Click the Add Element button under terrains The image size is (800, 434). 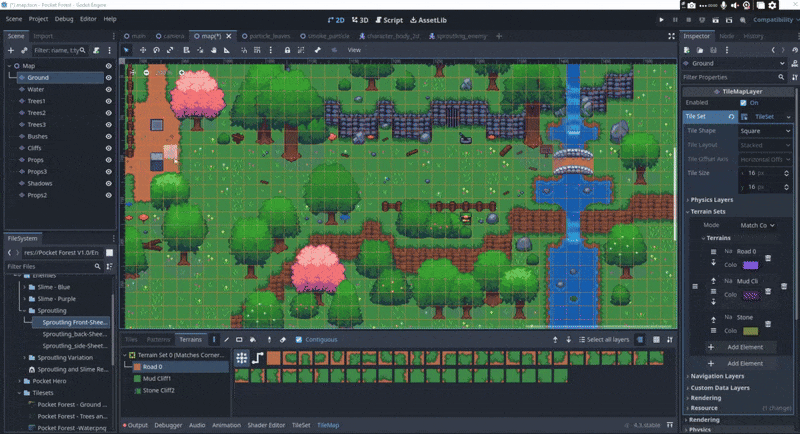click(743, 346)
